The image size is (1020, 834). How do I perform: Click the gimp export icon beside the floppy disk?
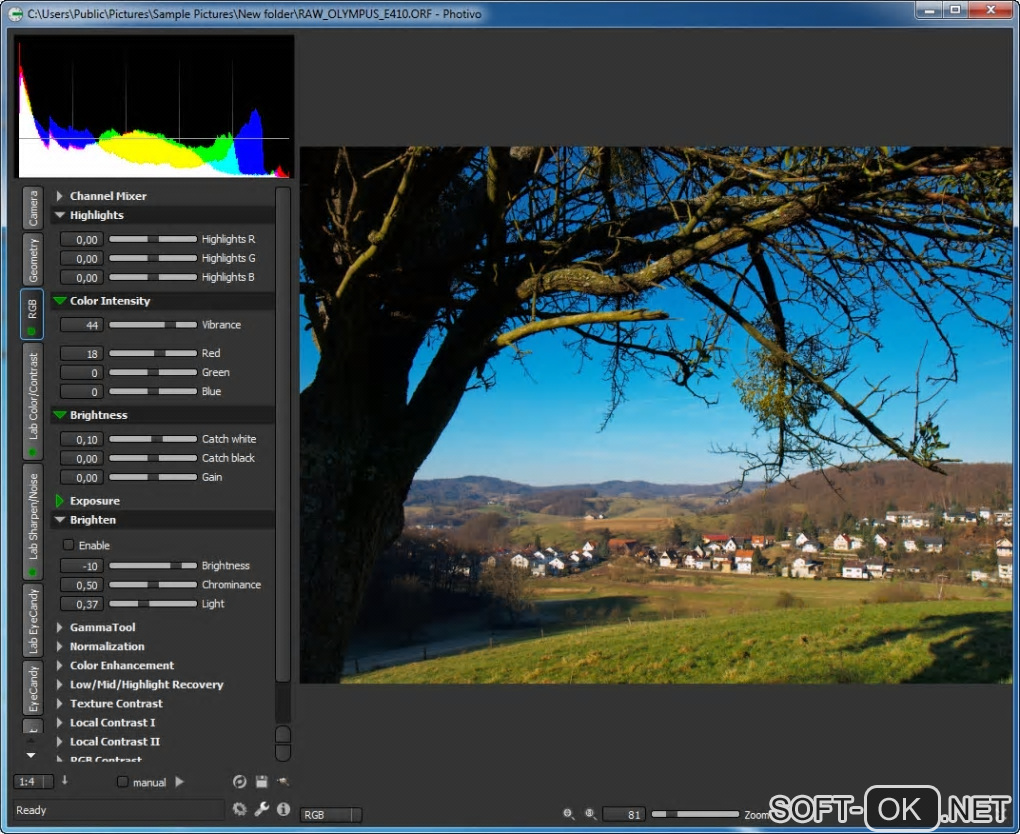click(283, 782)
